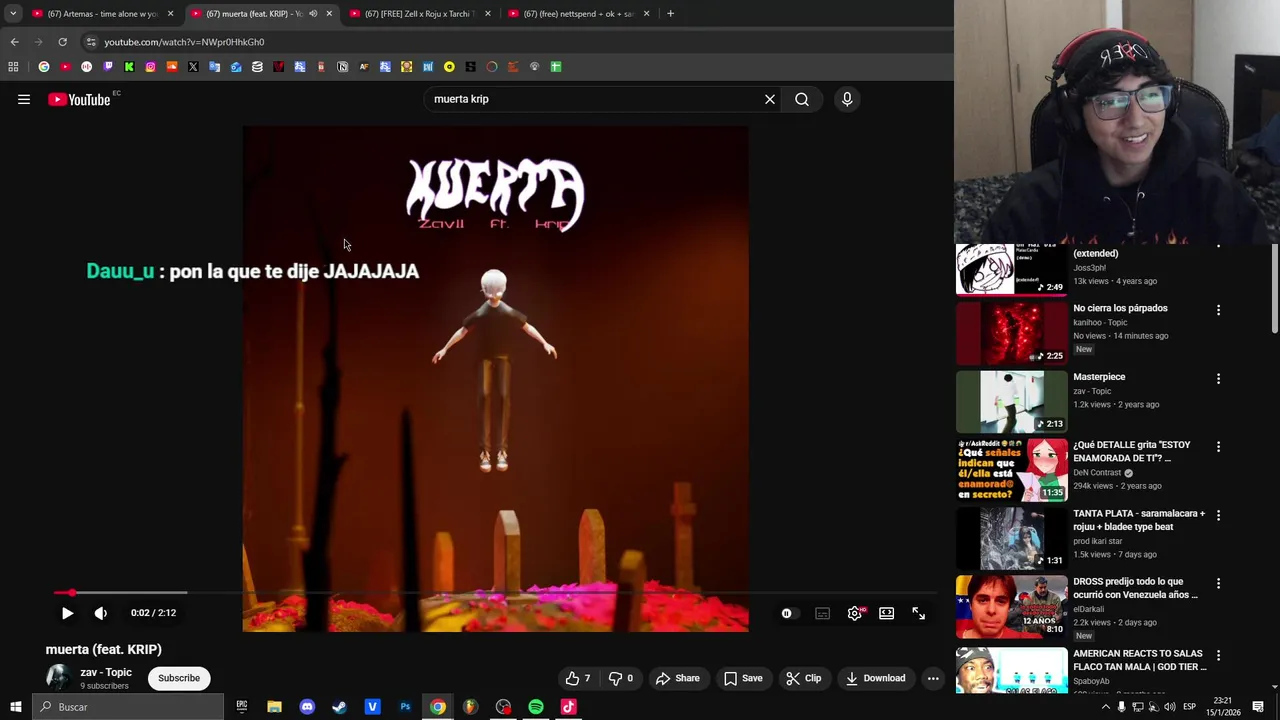The height and width of the screenshot is (720, 1280).
Task: Like the video with thumbs up
Action: 578,678
